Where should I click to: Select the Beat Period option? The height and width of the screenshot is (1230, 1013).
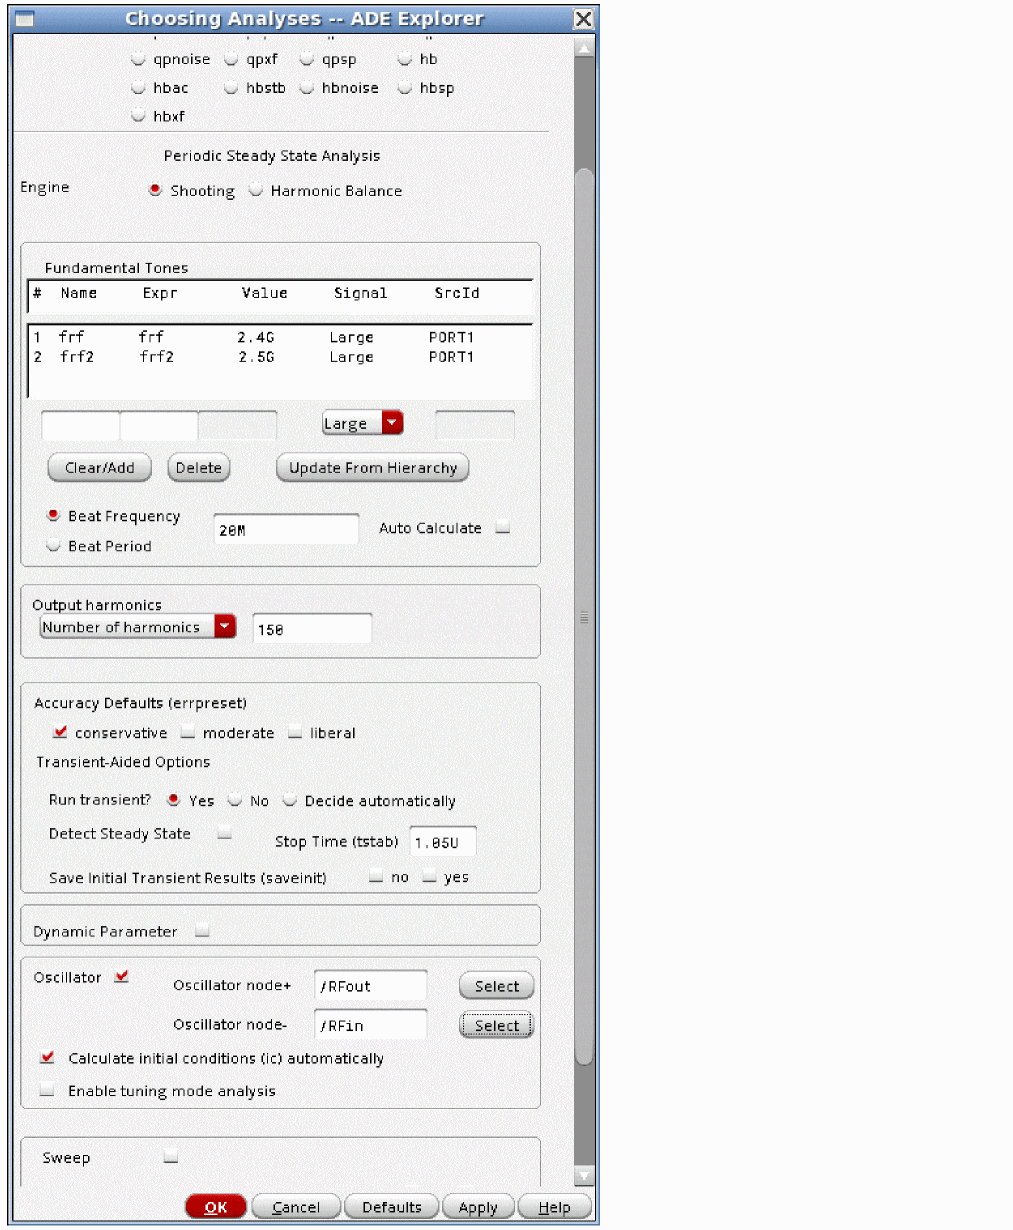(x=54, y=546)
